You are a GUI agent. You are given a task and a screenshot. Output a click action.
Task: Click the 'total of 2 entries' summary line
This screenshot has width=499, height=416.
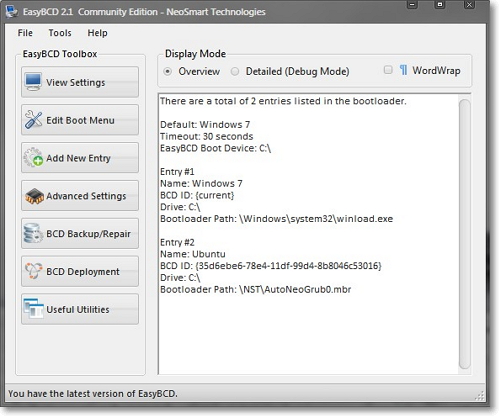coord(283,101)
